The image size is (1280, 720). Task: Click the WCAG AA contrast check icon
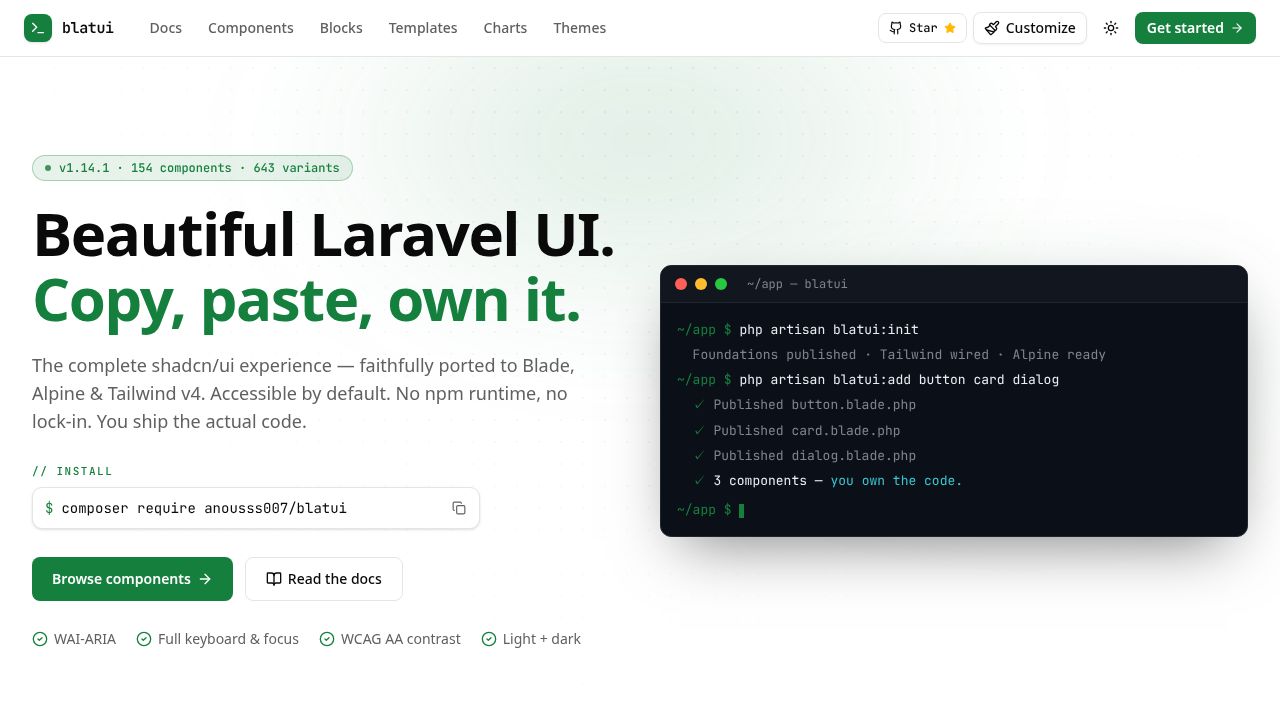click(x=327, y=639)
